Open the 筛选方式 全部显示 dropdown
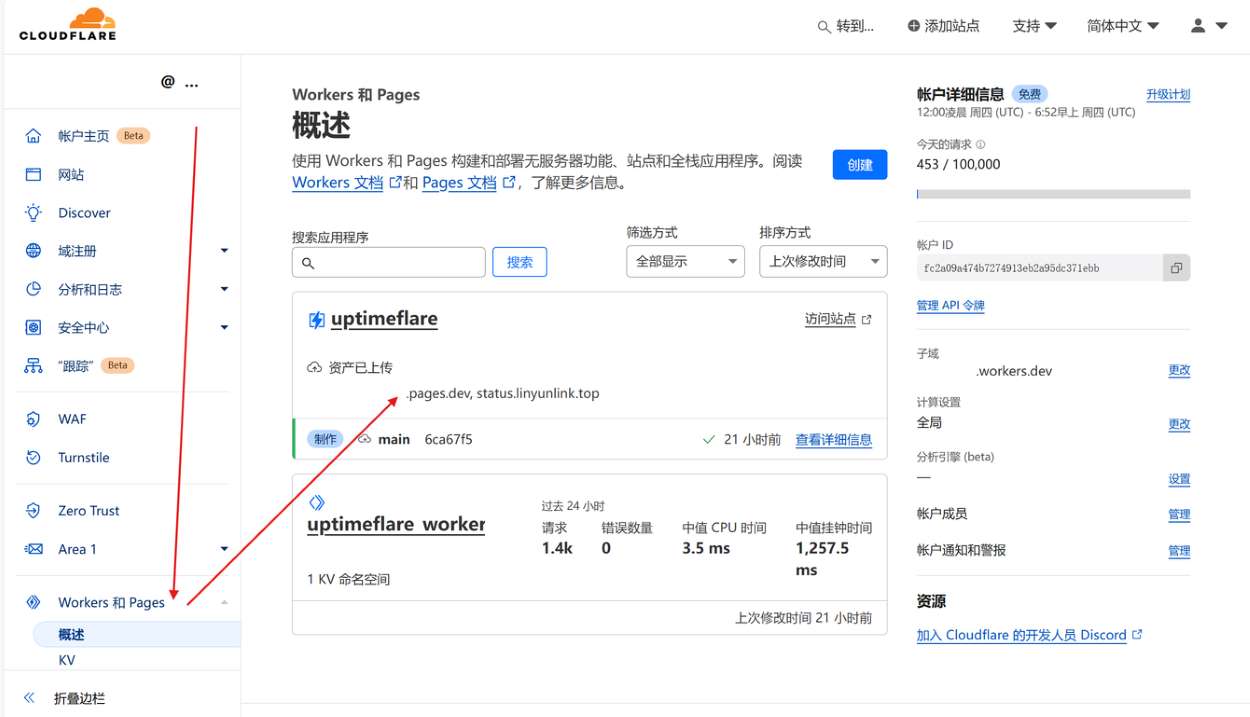This screenshot has width=1250, height=717. (686, 262)
